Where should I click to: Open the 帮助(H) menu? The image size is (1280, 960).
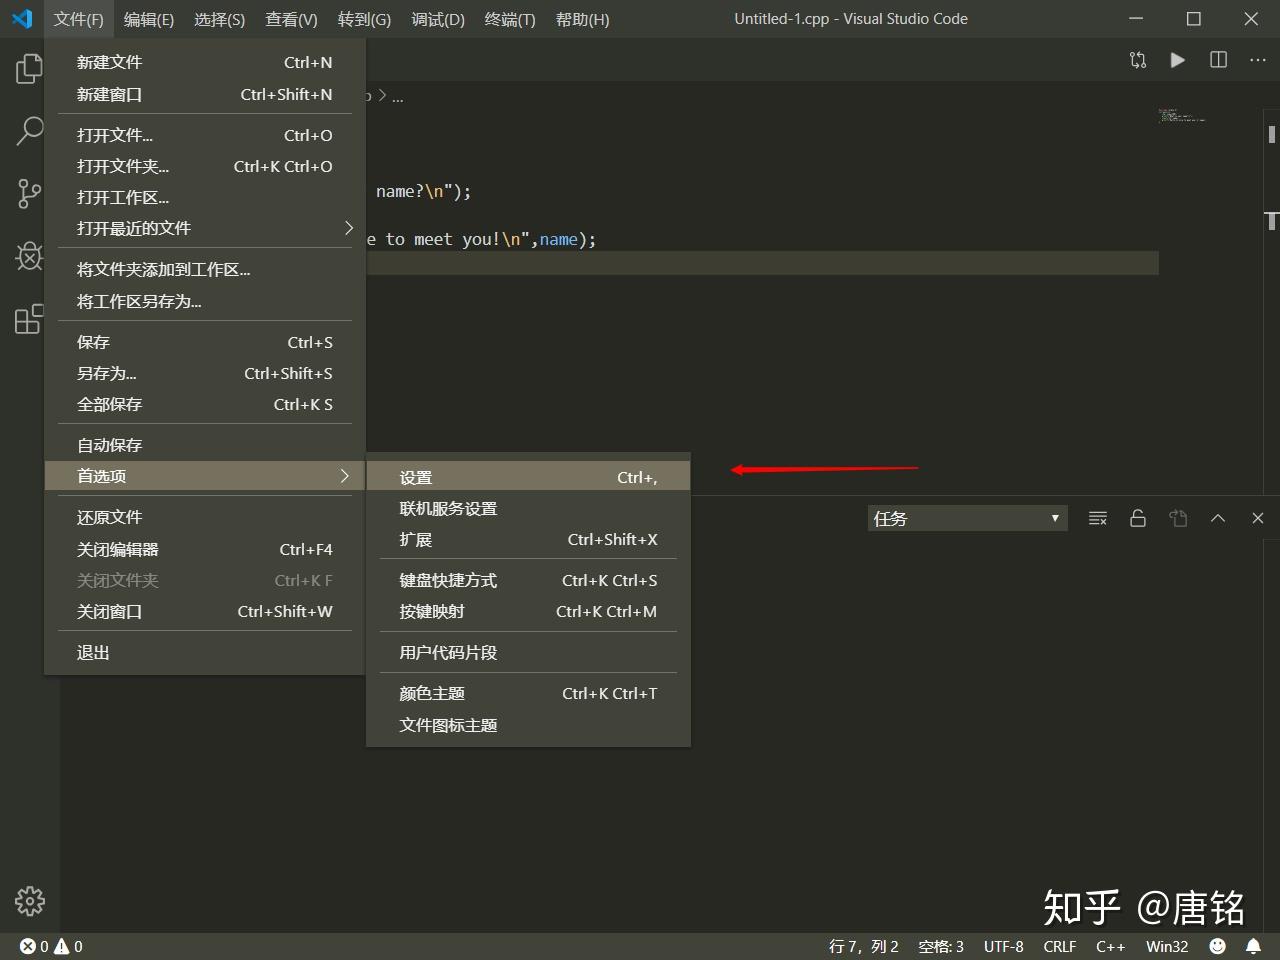[582, 19]
